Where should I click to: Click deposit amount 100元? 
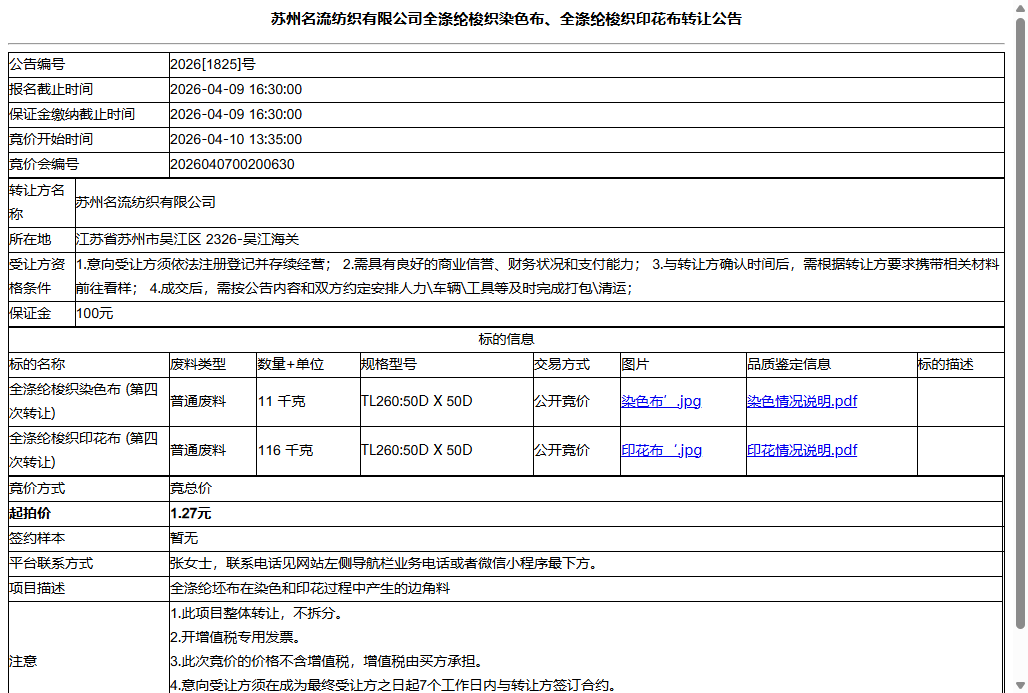(94, 313)
